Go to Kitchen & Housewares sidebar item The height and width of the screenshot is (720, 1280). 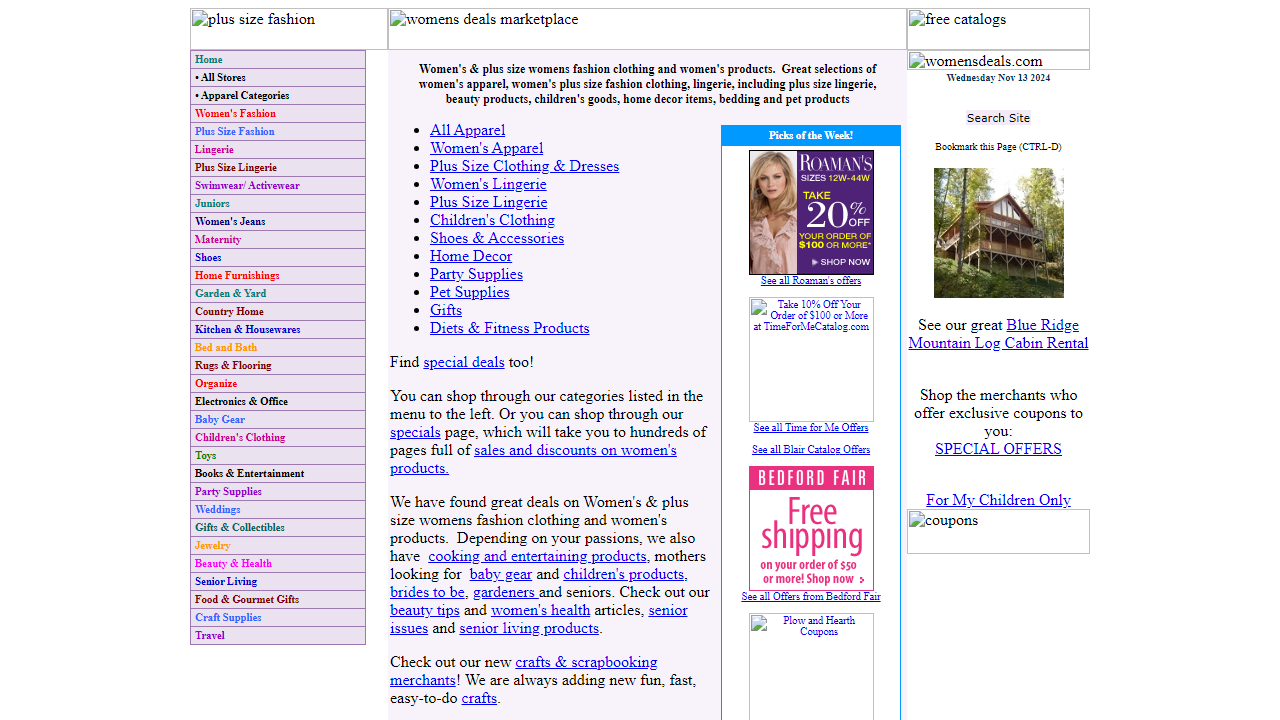click(247, 330)
